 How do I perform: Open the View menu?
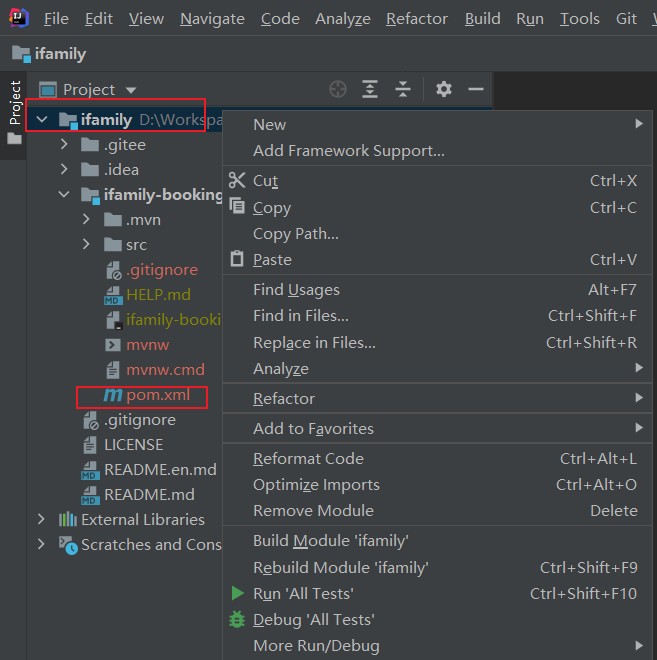pyautogui.click(x=146, y=19)
